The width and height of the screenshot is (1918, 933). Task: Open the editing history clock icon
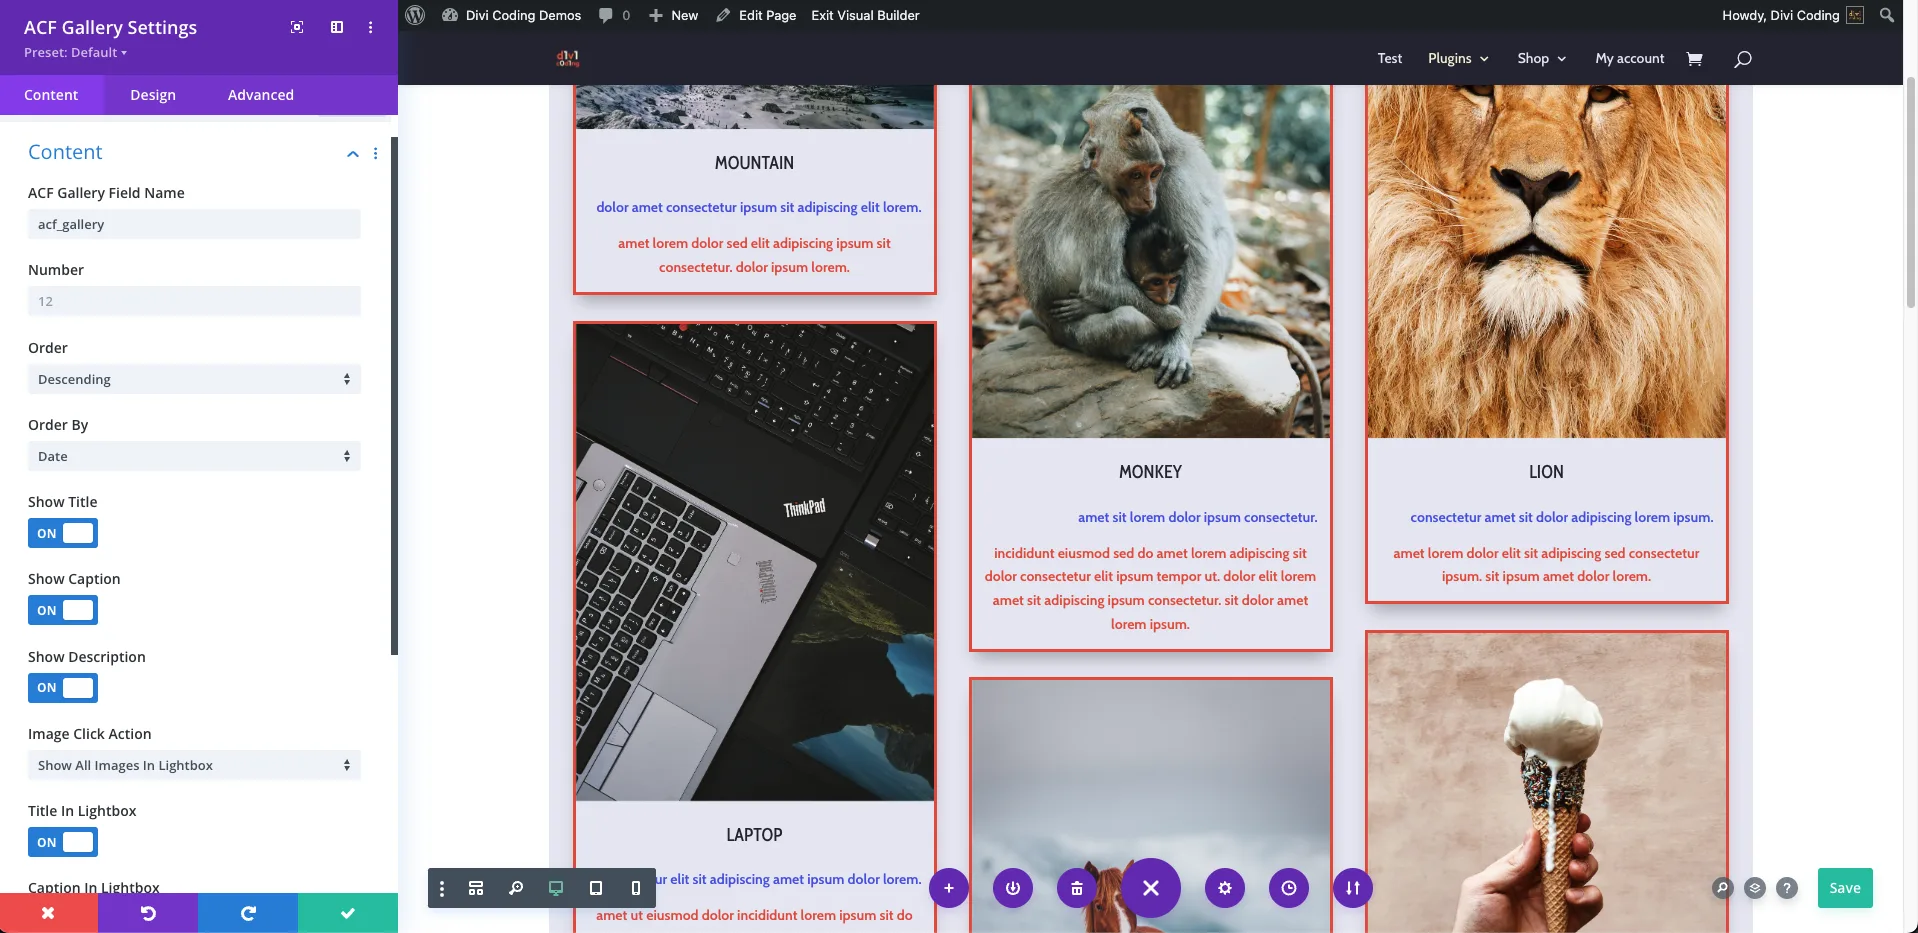1288,888
